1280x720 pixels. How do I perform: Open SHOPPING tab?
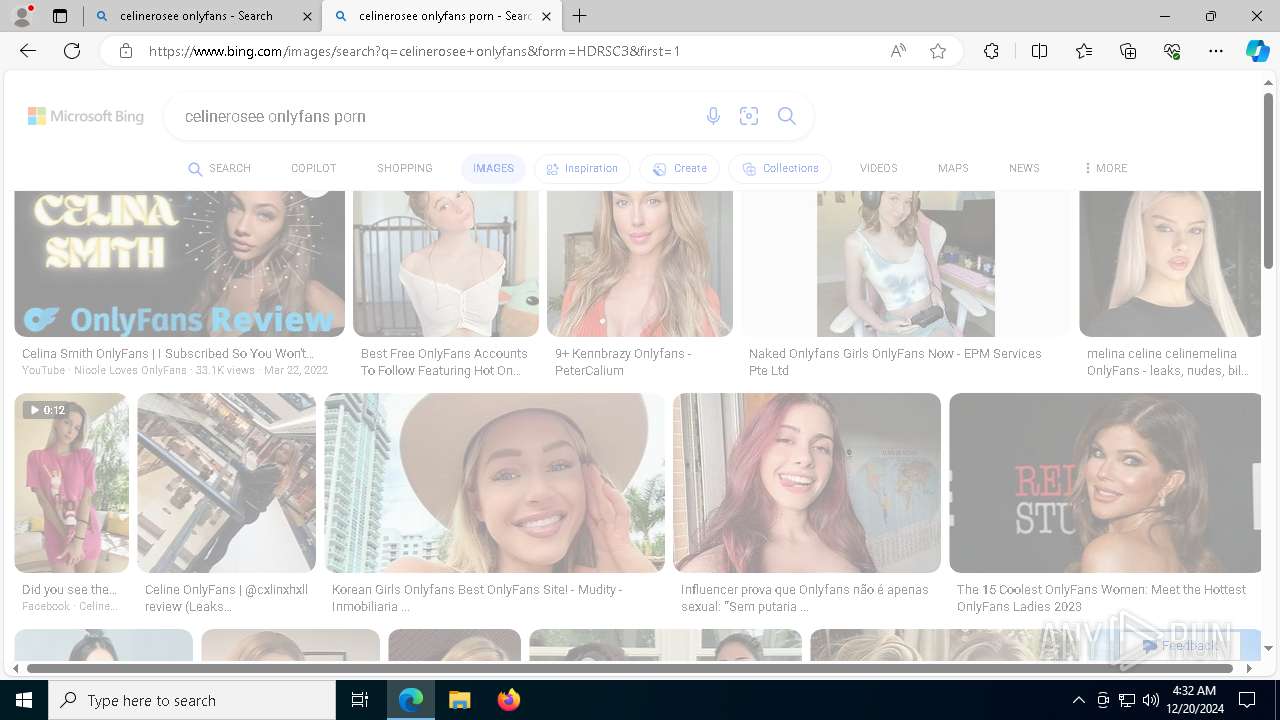(404, 168)
